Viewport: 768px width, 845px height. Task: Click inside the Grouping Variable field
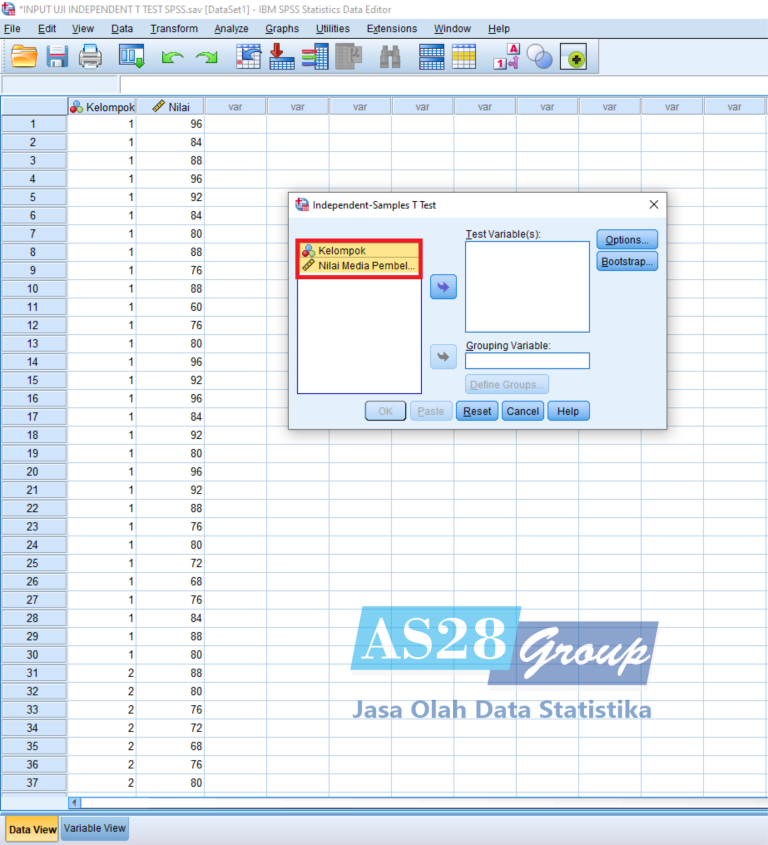[x=527, y=361]
